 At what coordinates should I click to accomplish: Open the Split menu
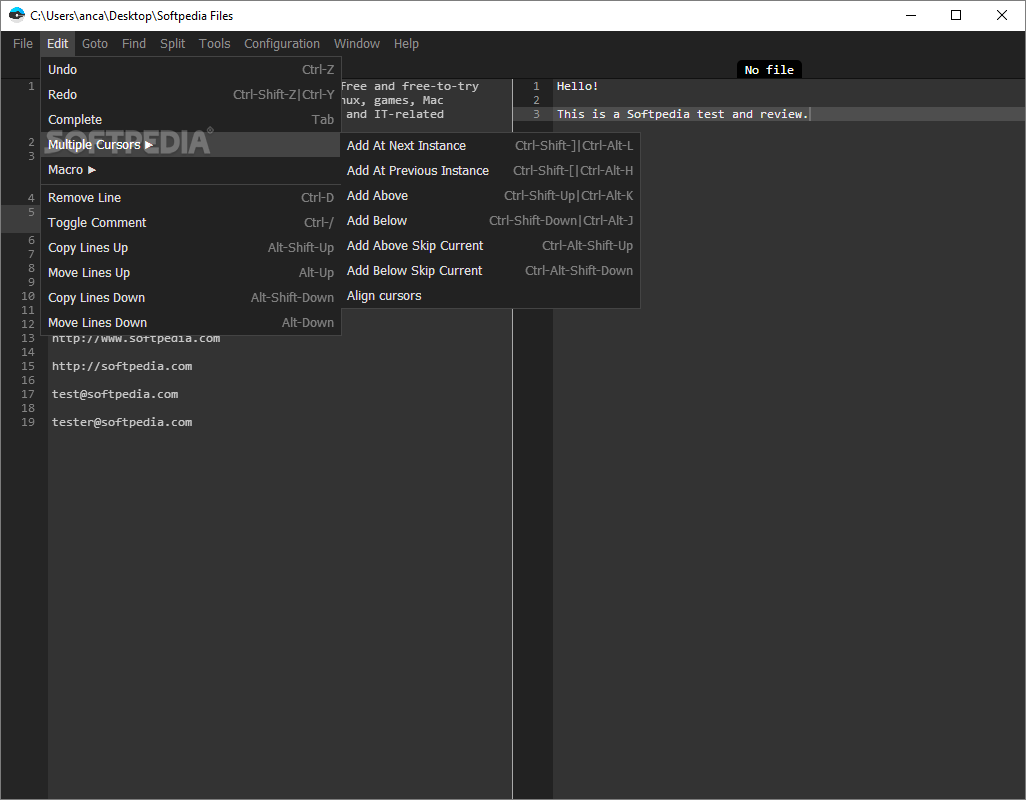coord(173,44)
